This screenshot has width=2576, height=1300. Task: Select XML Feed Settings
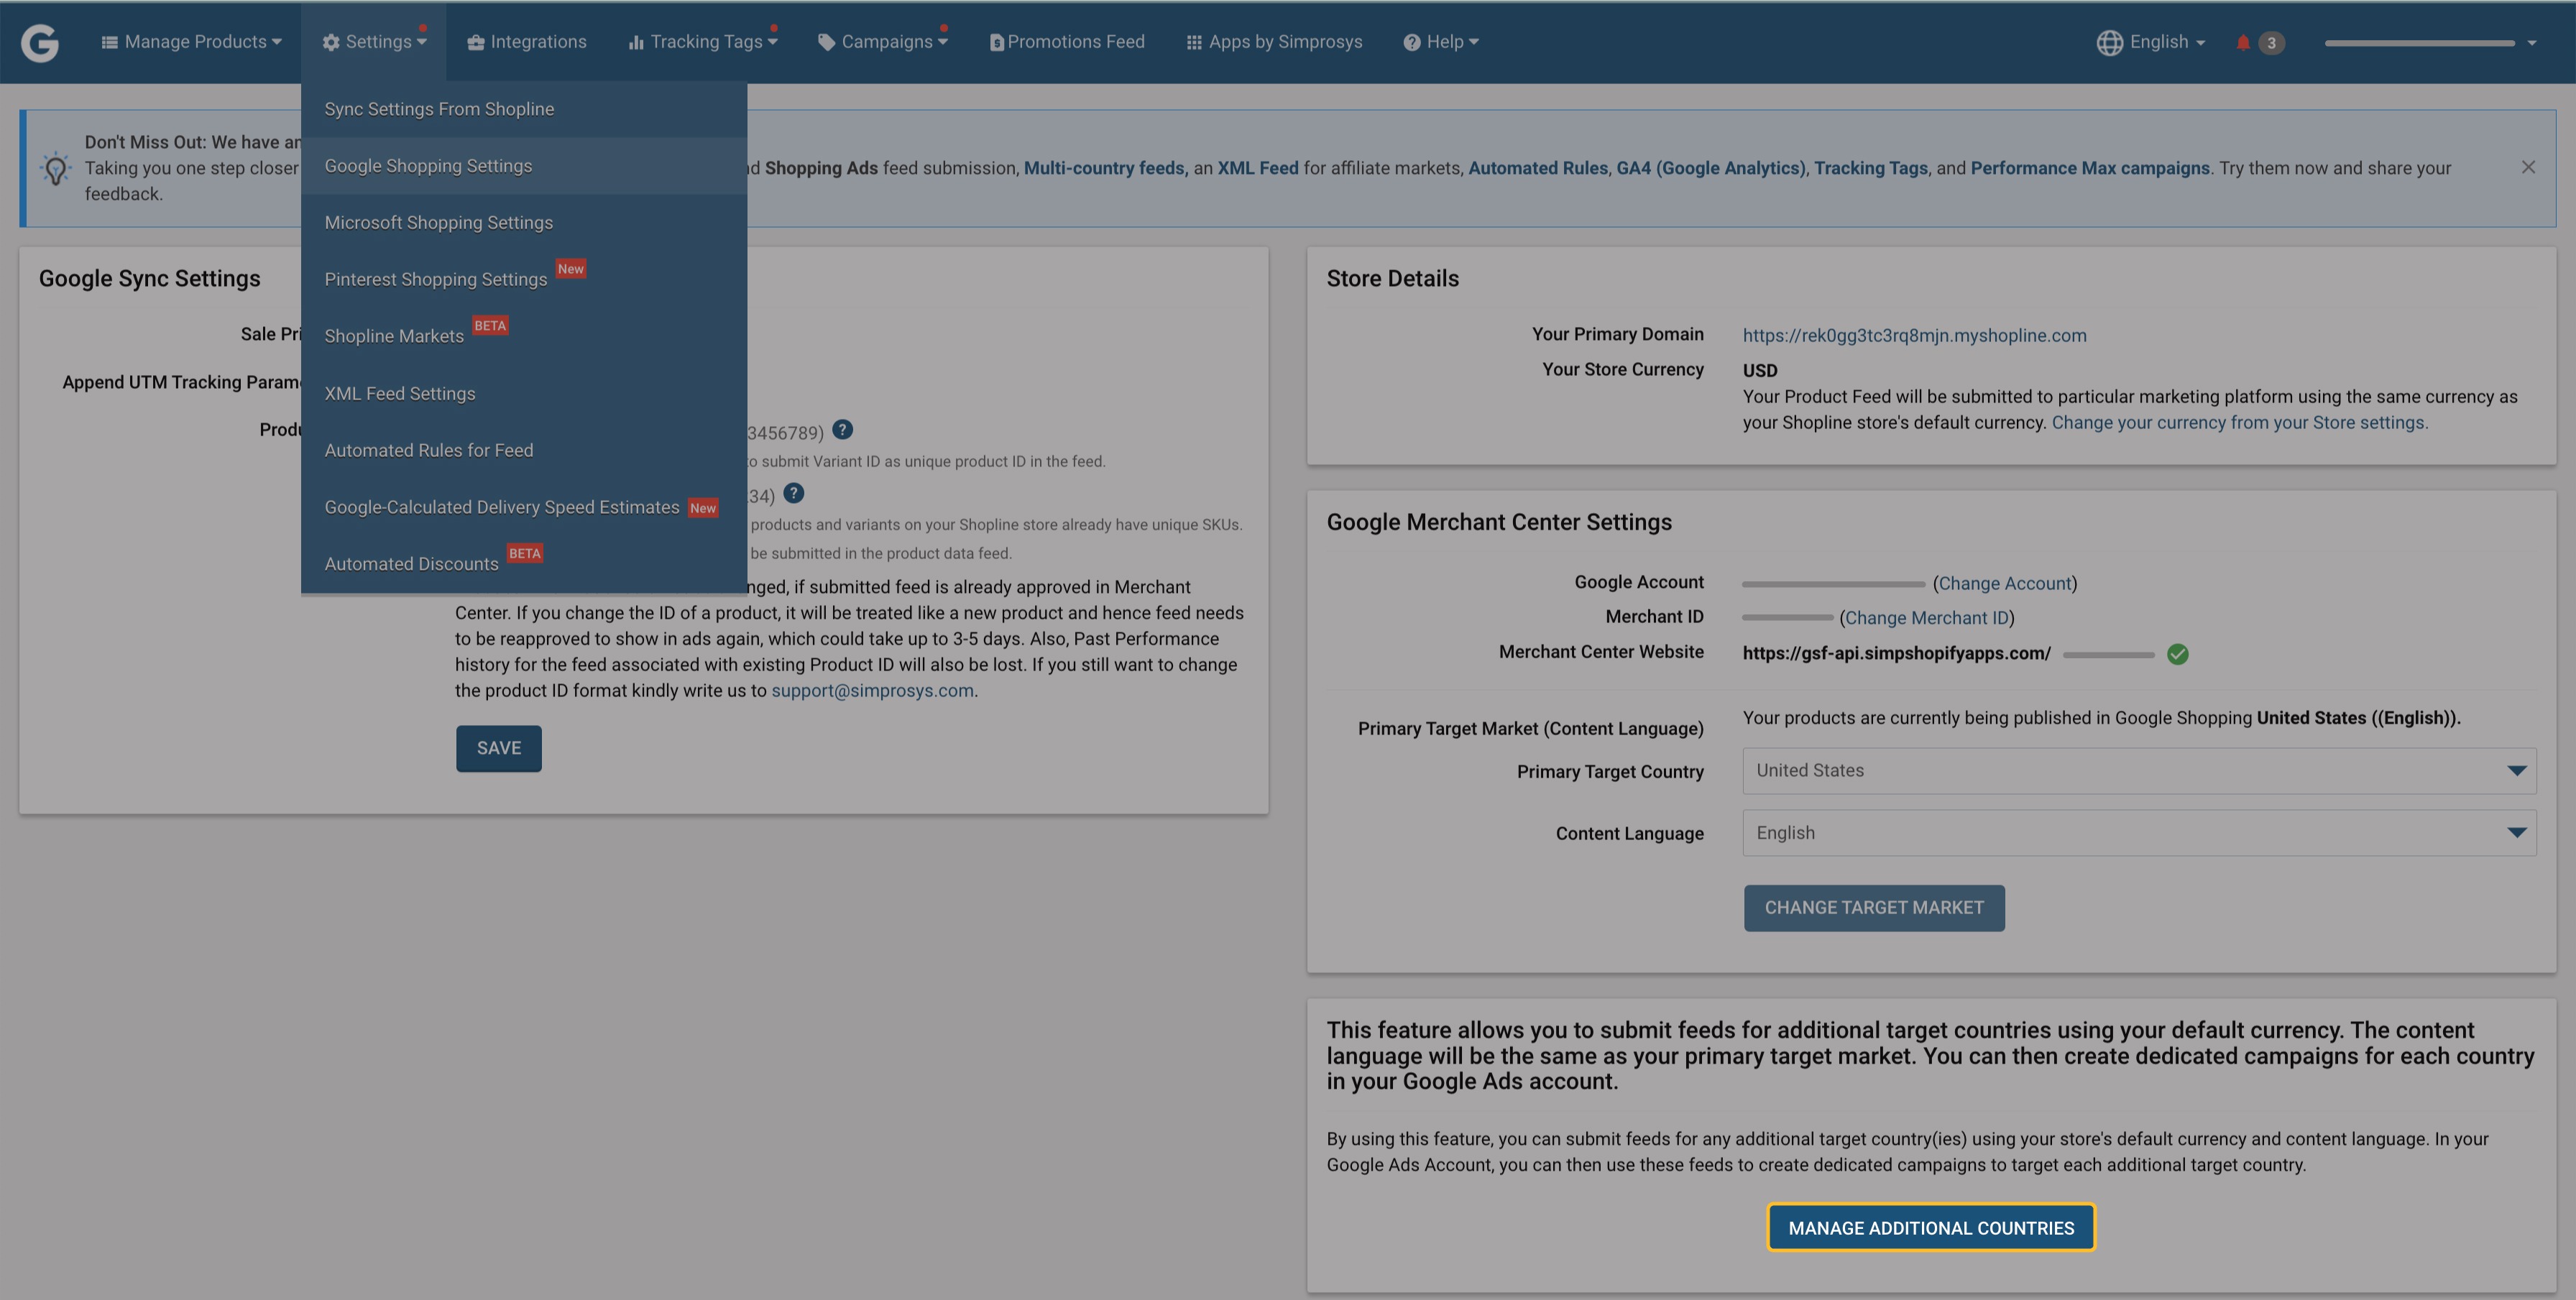coord(524,393)
